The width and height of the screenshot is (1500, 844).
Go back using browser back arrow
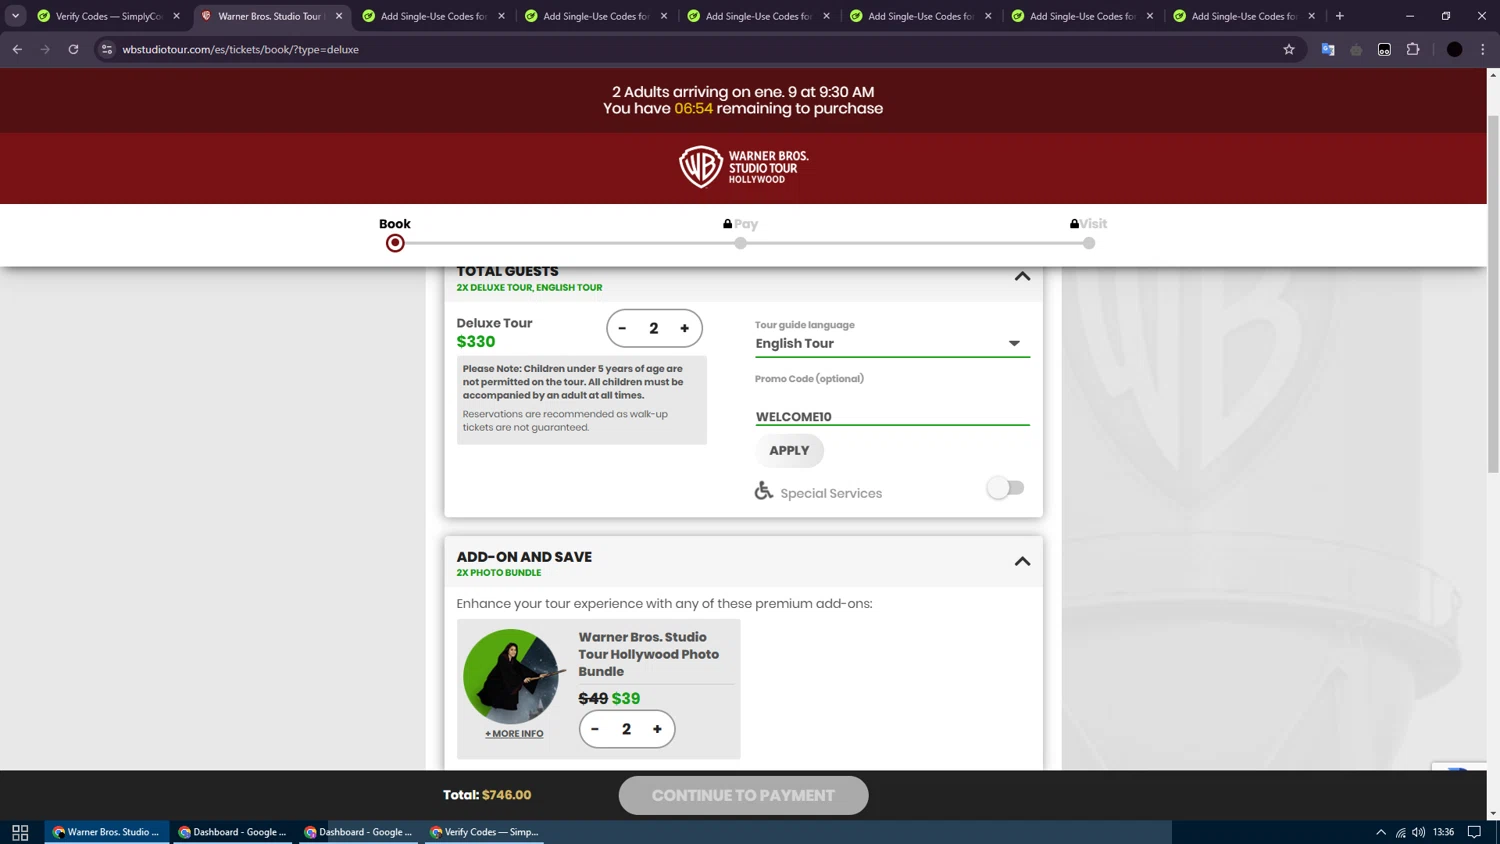tap(17, 49)
